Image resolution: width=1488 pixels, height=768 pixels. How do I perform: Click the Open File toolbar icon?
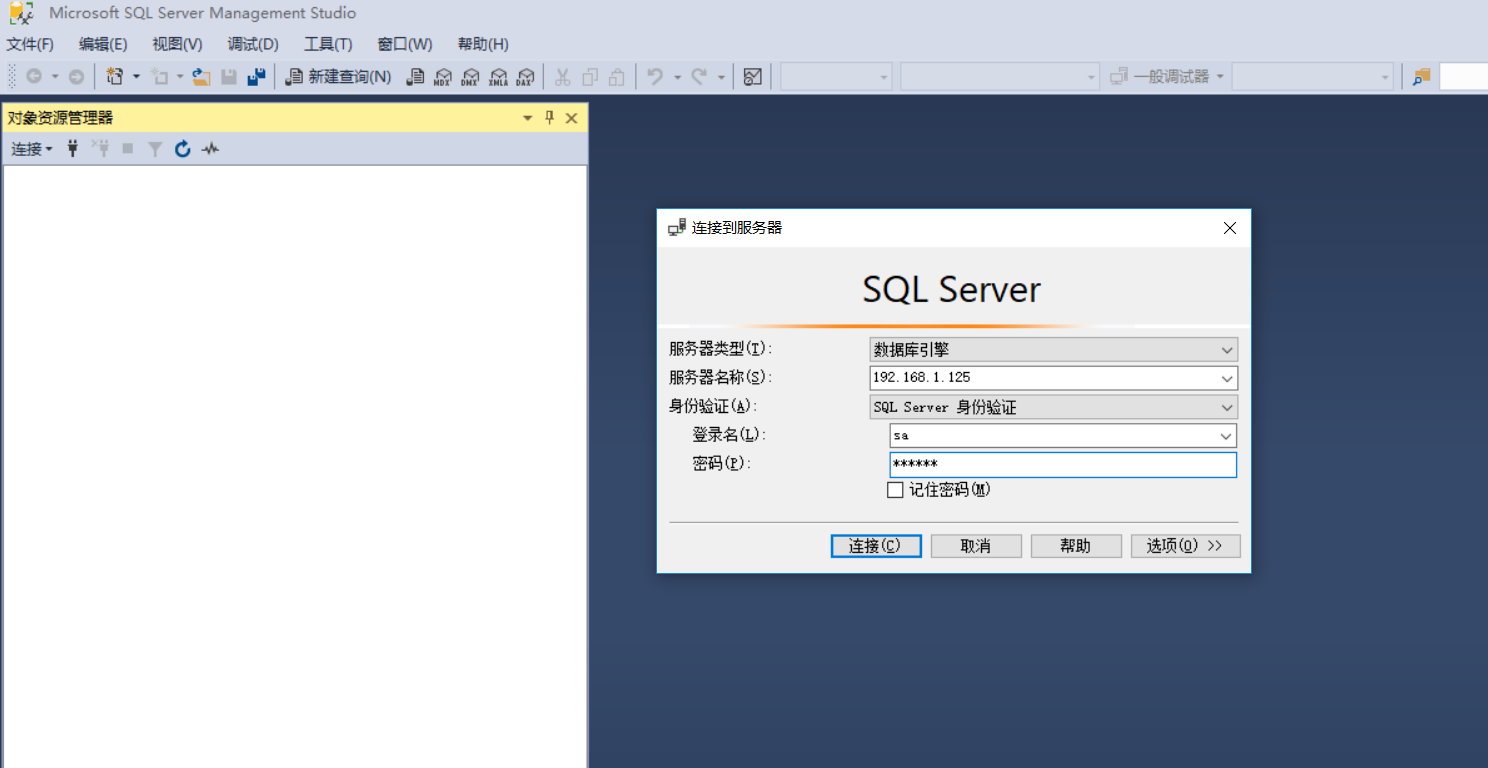[199, 76]
